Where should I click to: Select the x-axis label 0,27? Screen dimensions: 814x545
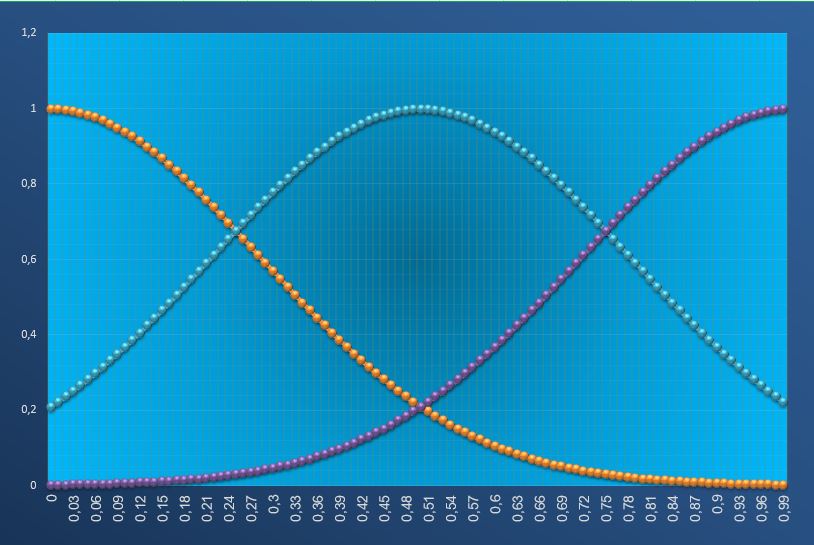click(252, 511)
